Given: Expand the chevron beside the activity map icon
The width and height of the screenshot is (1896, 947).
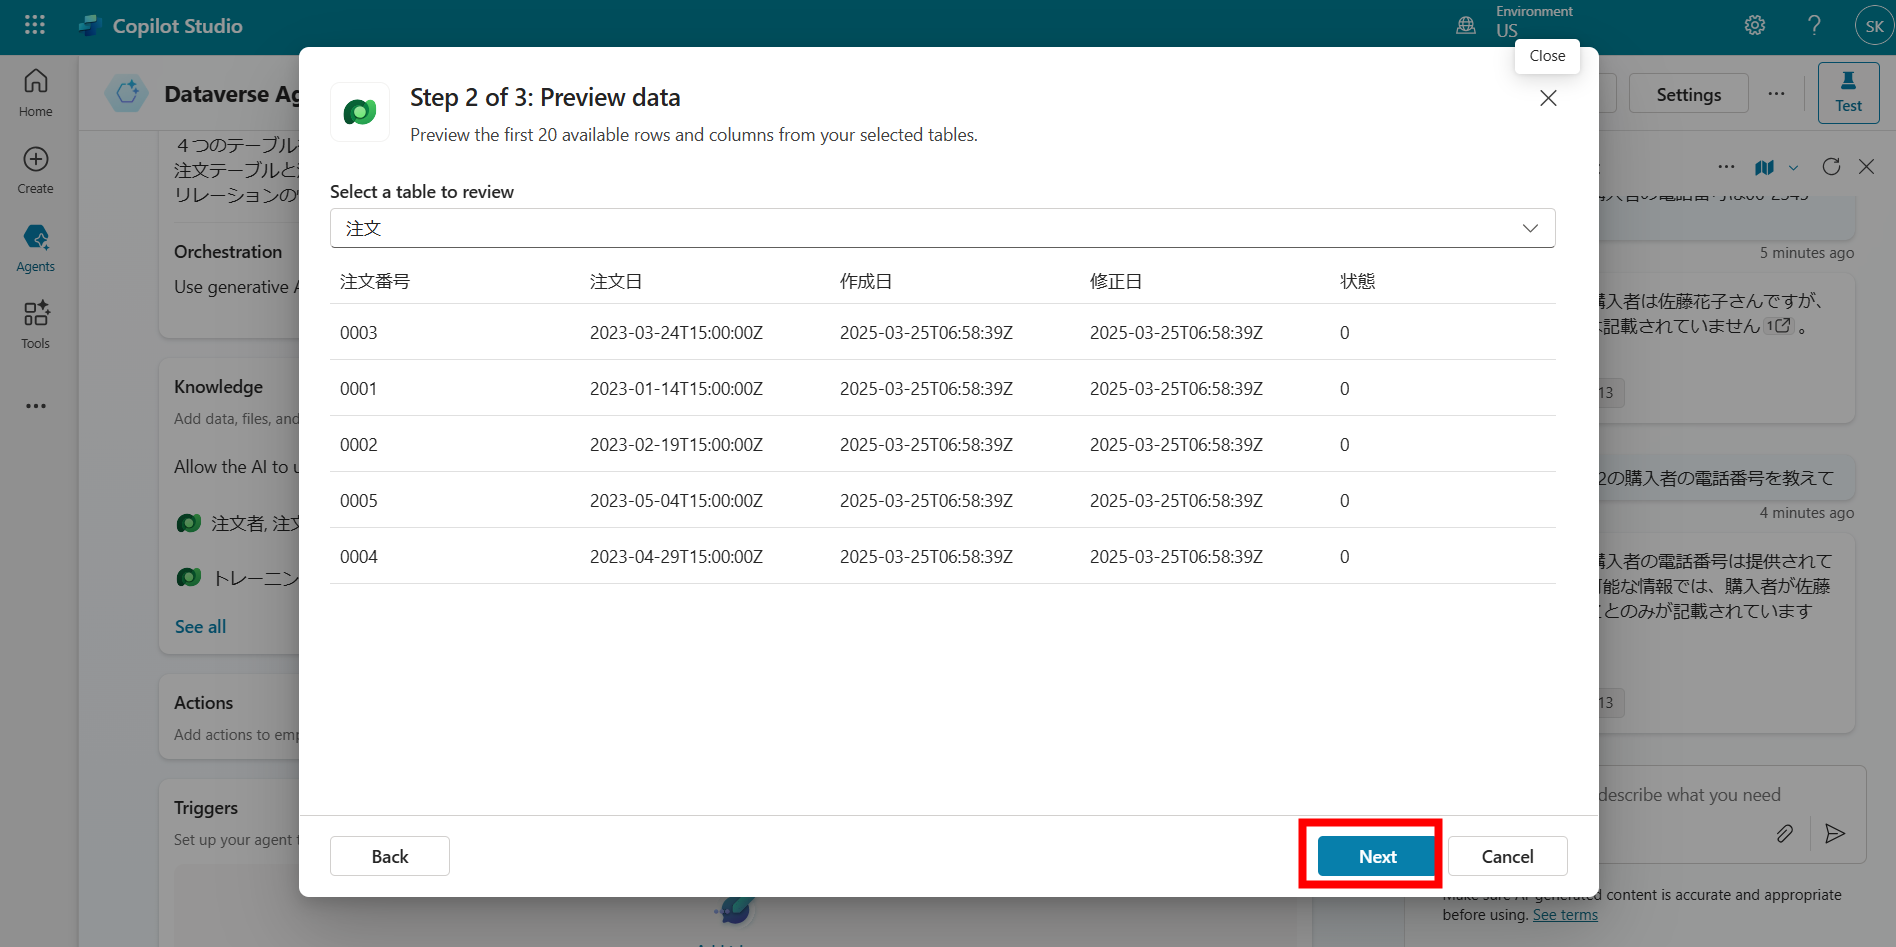Looking at the screenshot, I should 1793,167.
